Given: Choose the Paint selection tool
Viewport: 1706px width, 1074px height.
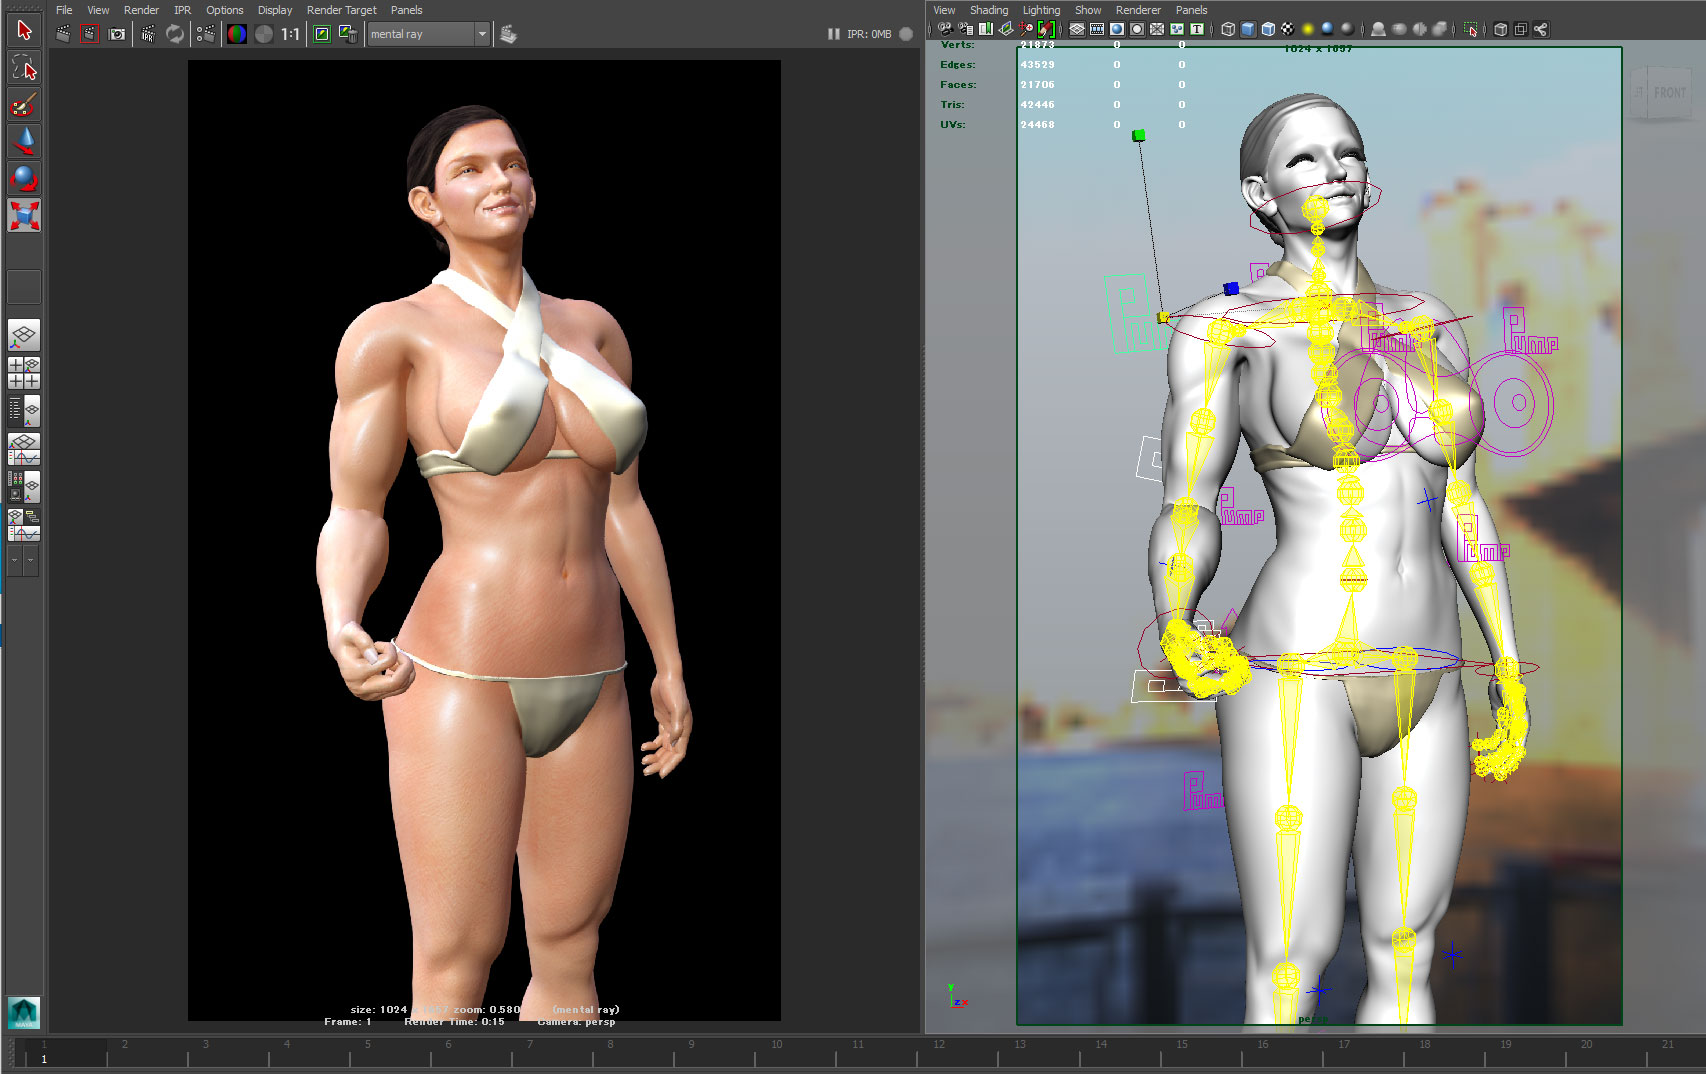Looking at the screenshot, I should [x=24, y=105].
